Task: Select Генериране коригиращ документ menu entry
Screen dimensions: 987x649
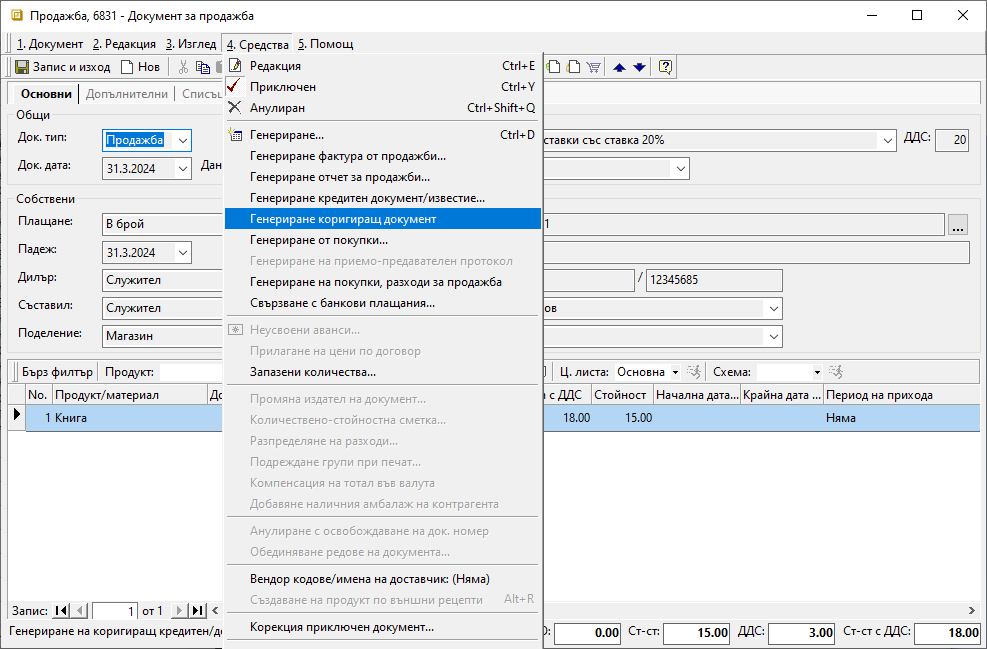Action: [x=342, y=219]
